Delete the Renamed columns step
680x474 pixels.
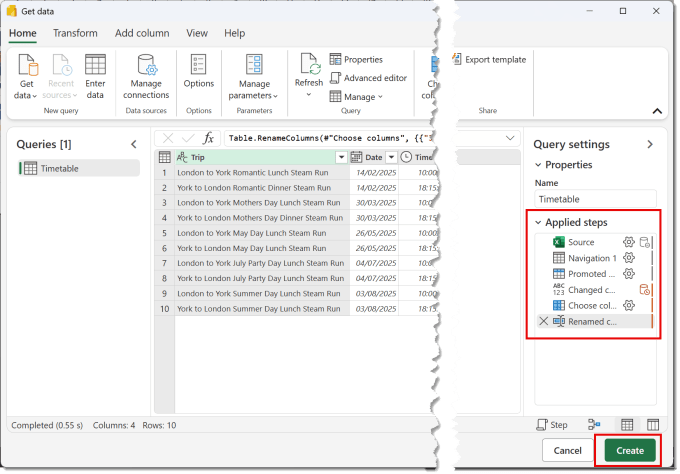(543, 321)
